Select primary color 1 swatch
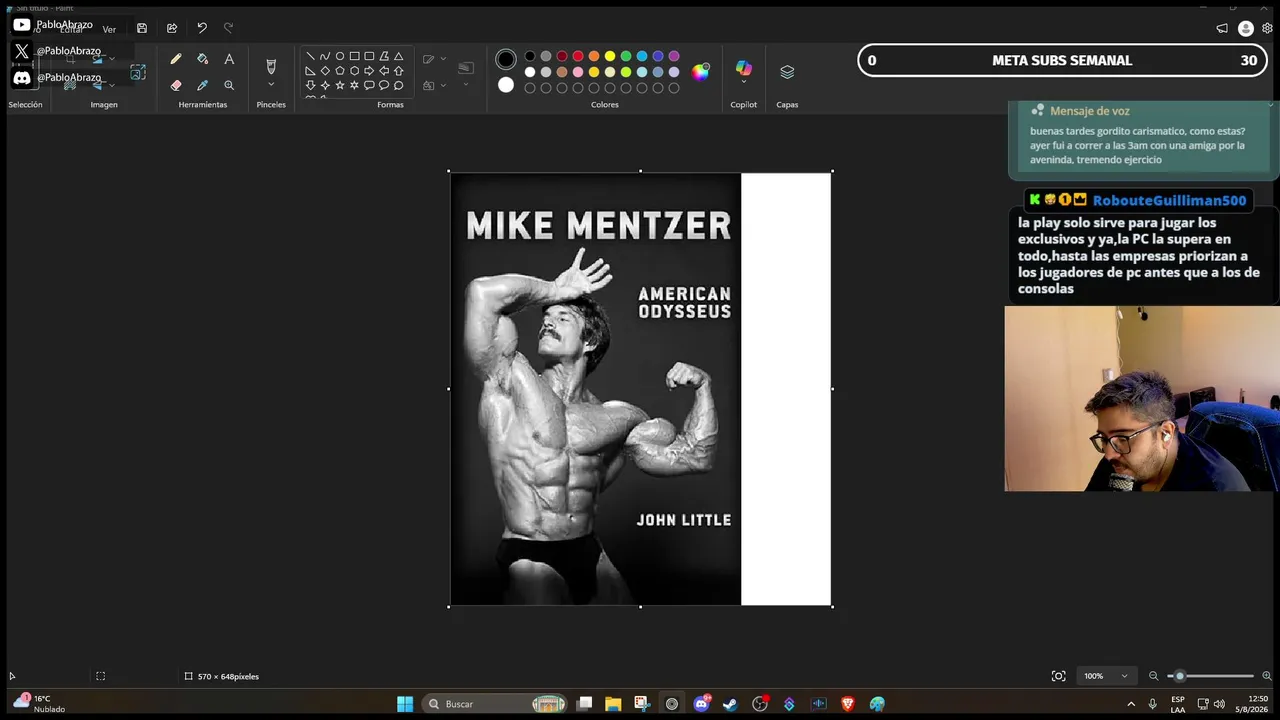The height and width of the screenshot is (720, 1280). coord(506,60)
